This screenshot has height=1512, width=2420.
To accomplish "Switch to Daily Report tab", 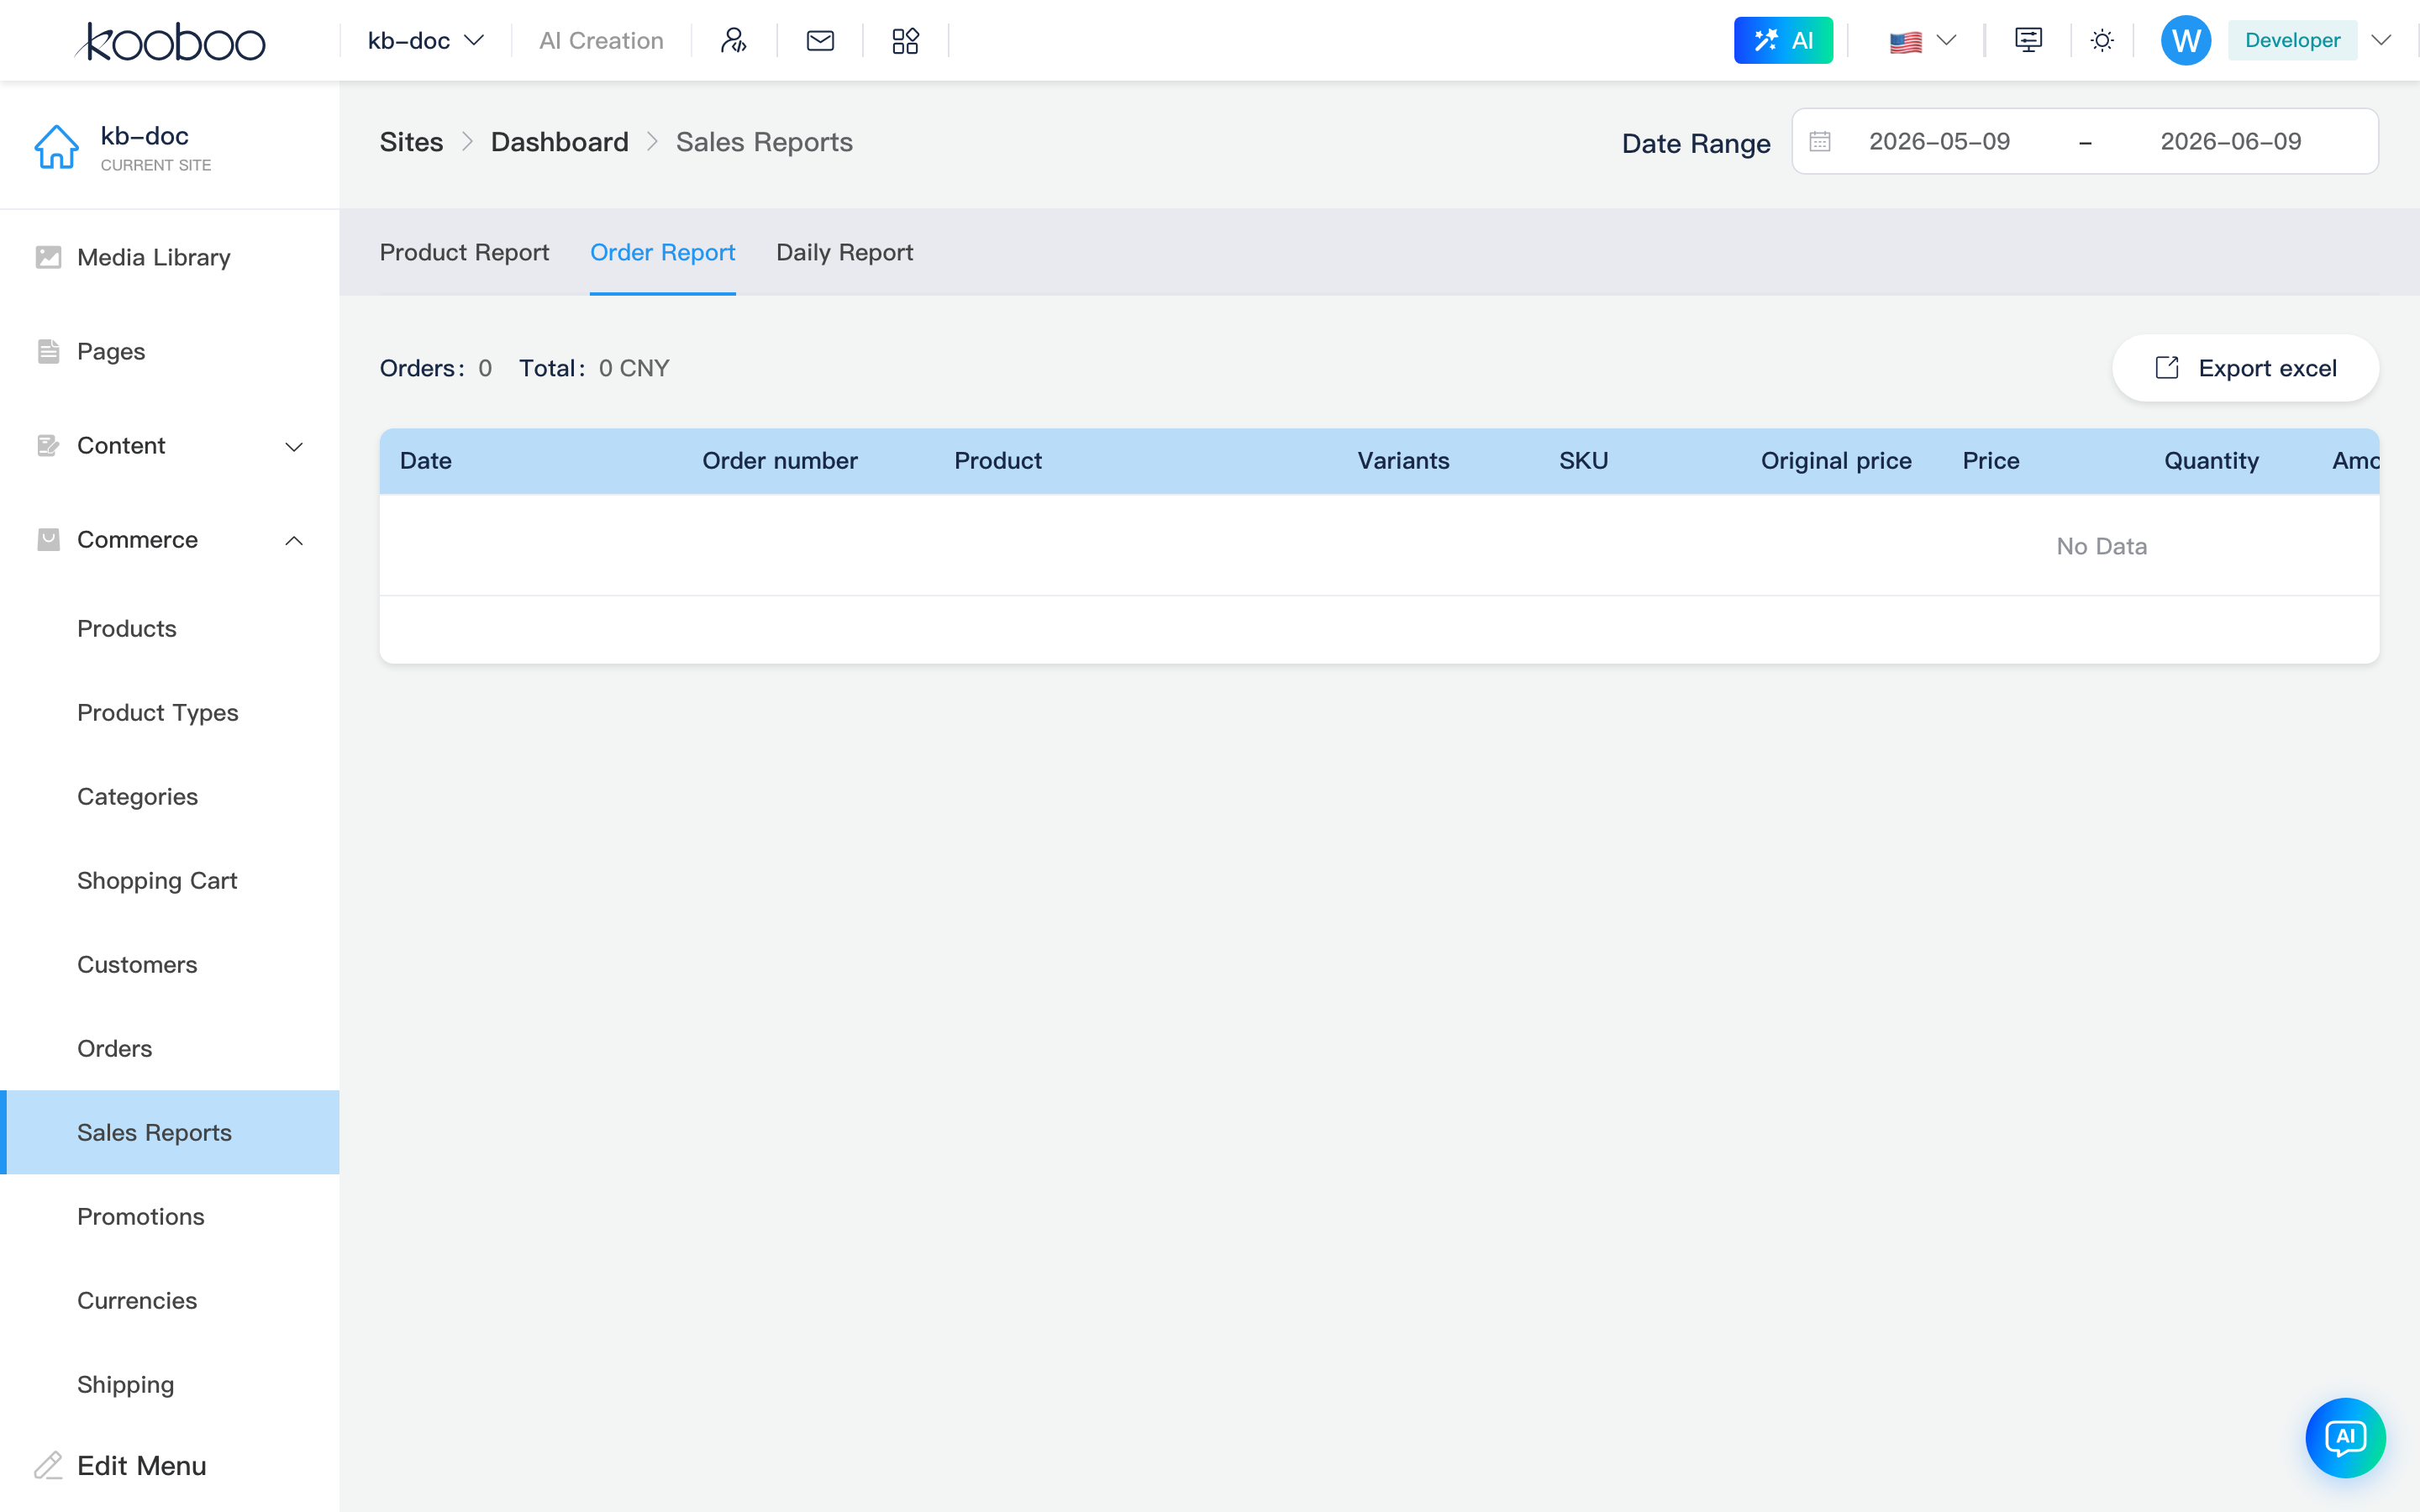I will 844,252.
